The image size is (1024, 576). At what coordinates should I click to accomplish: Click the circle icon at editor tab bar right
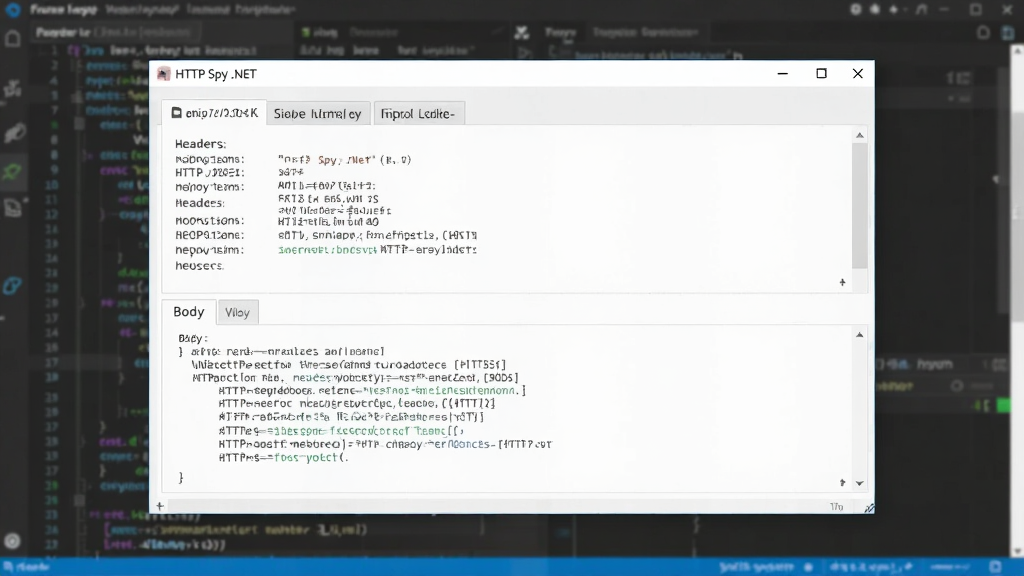(983, 33)
